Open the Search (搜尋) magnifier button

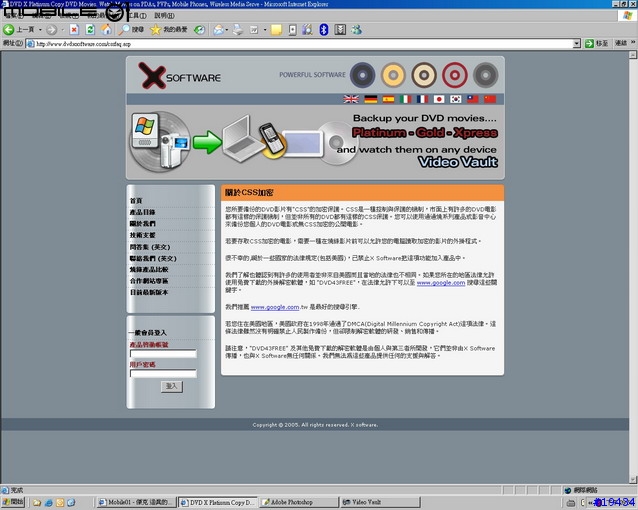131,29
